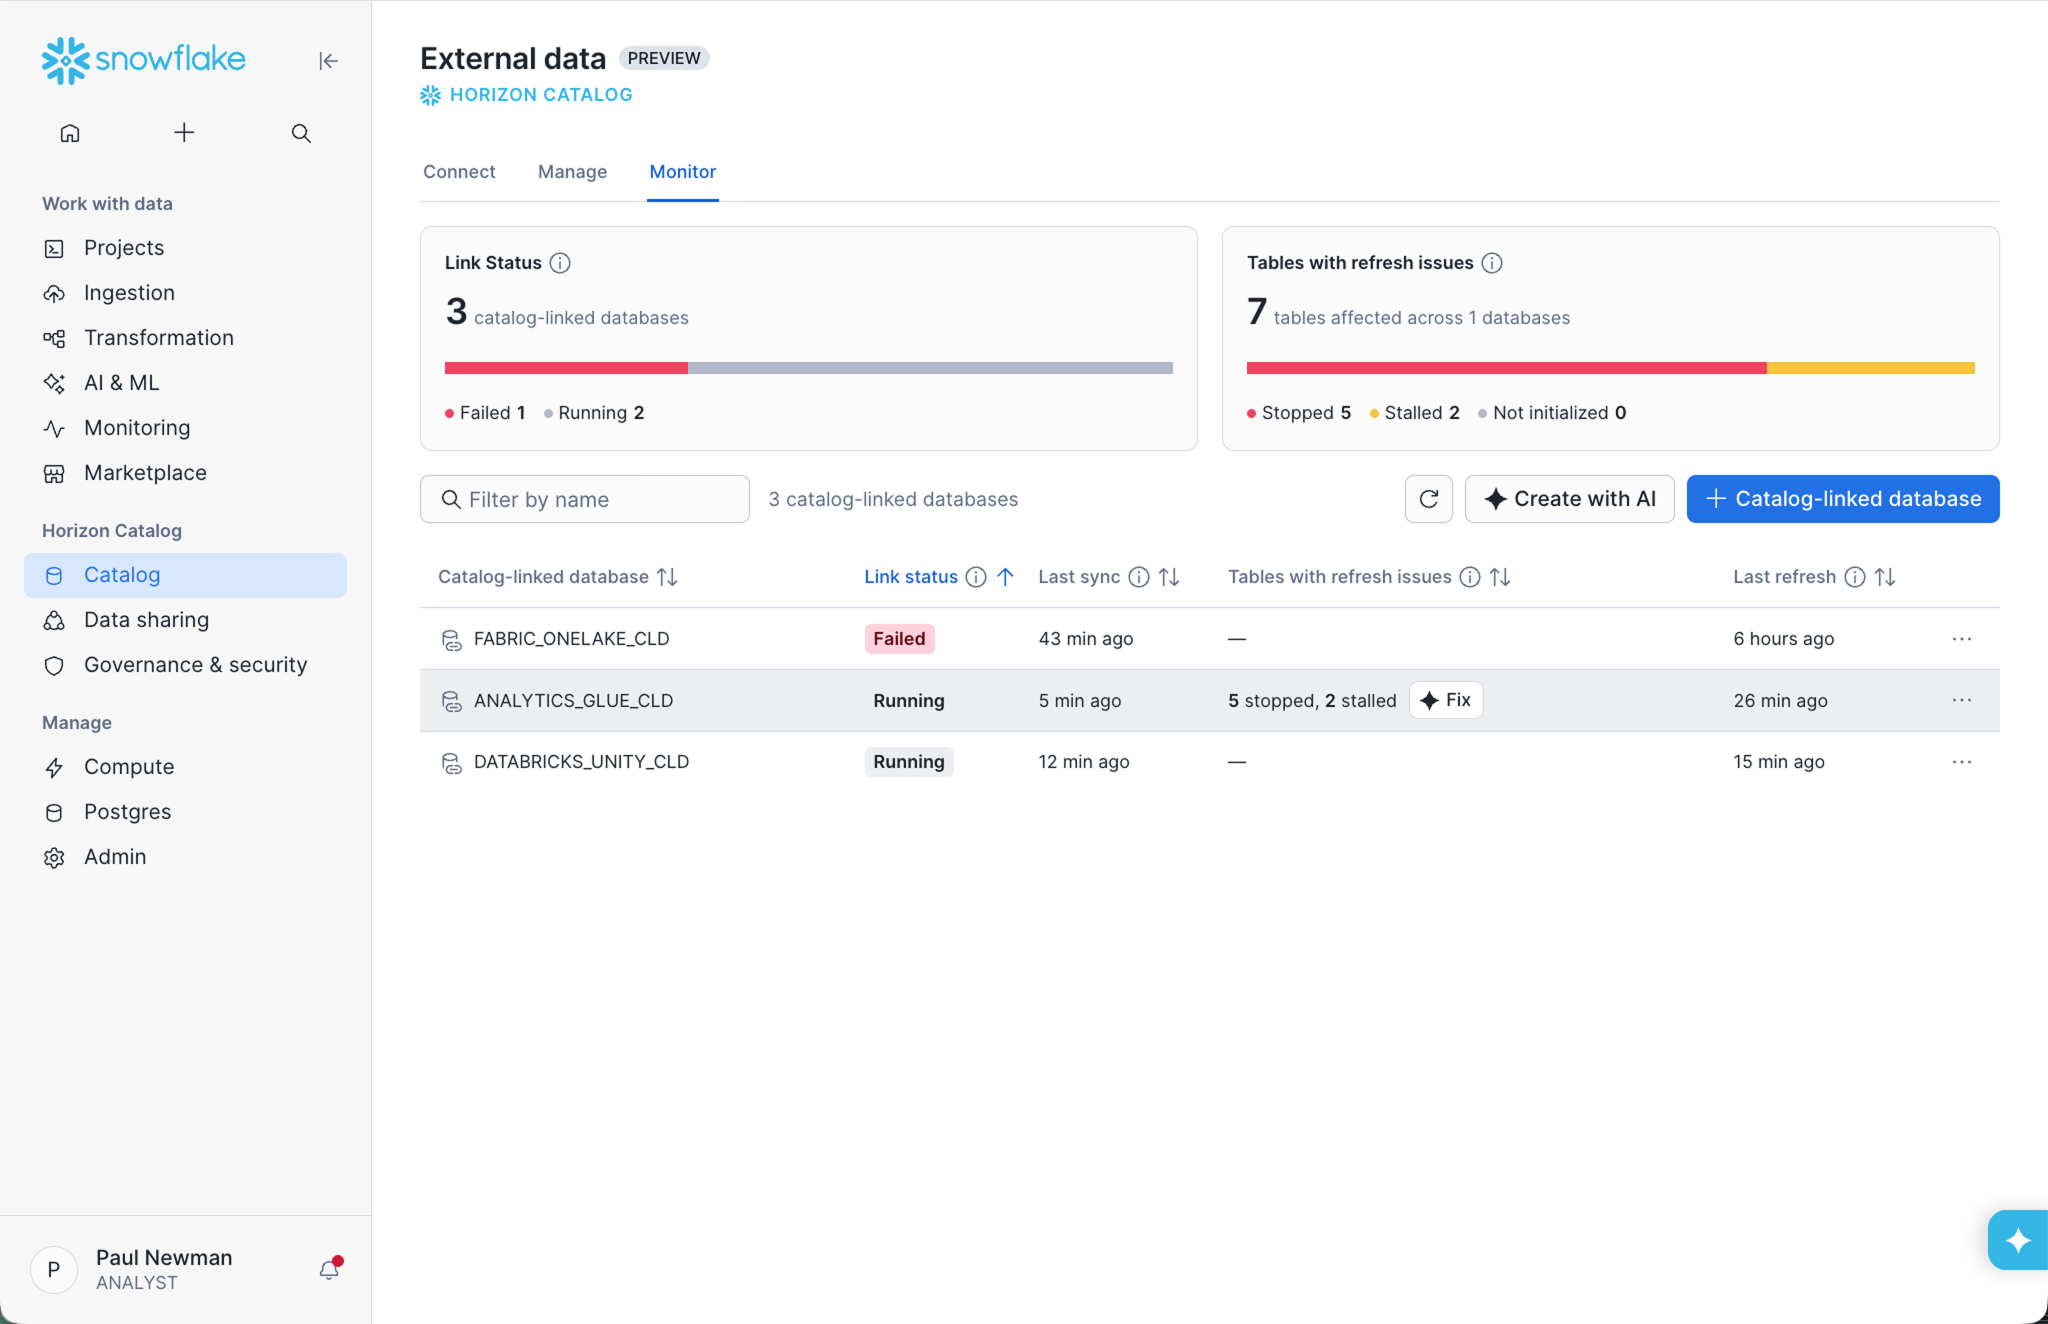Click the Failed status badge

pos(899,639)
